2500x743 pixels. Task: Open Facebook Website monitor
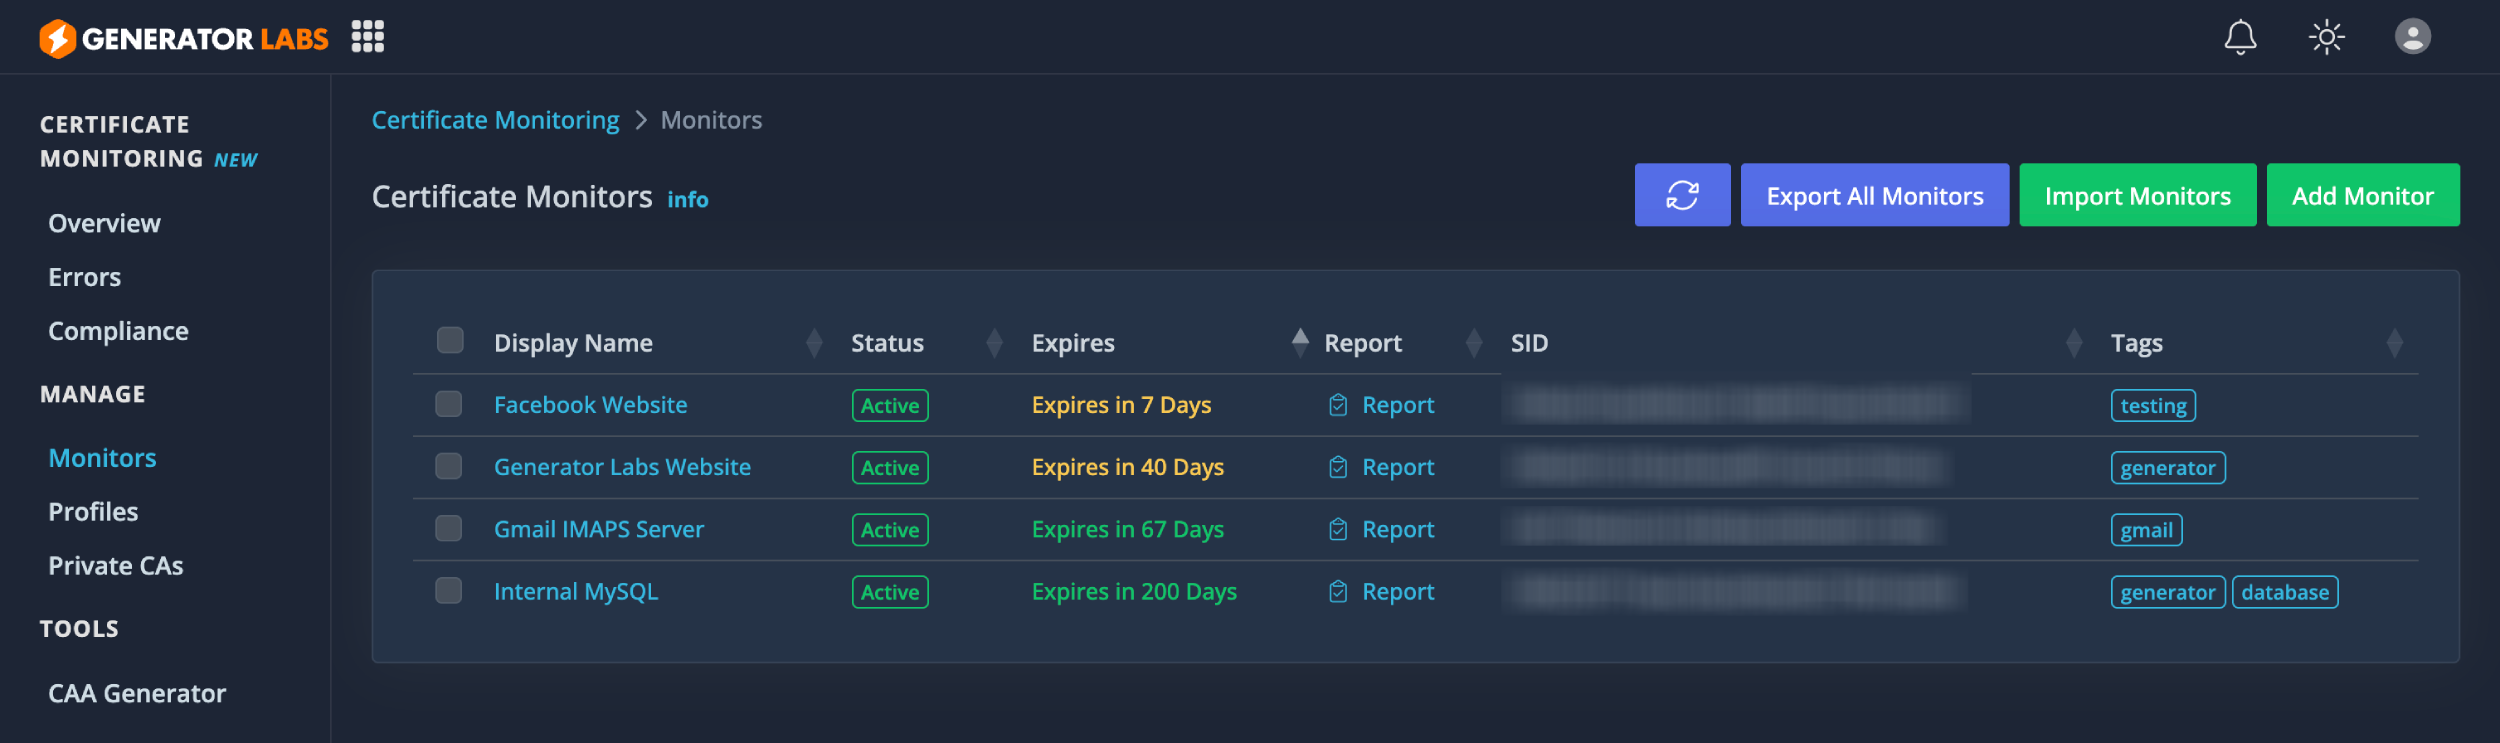point(590,405)
